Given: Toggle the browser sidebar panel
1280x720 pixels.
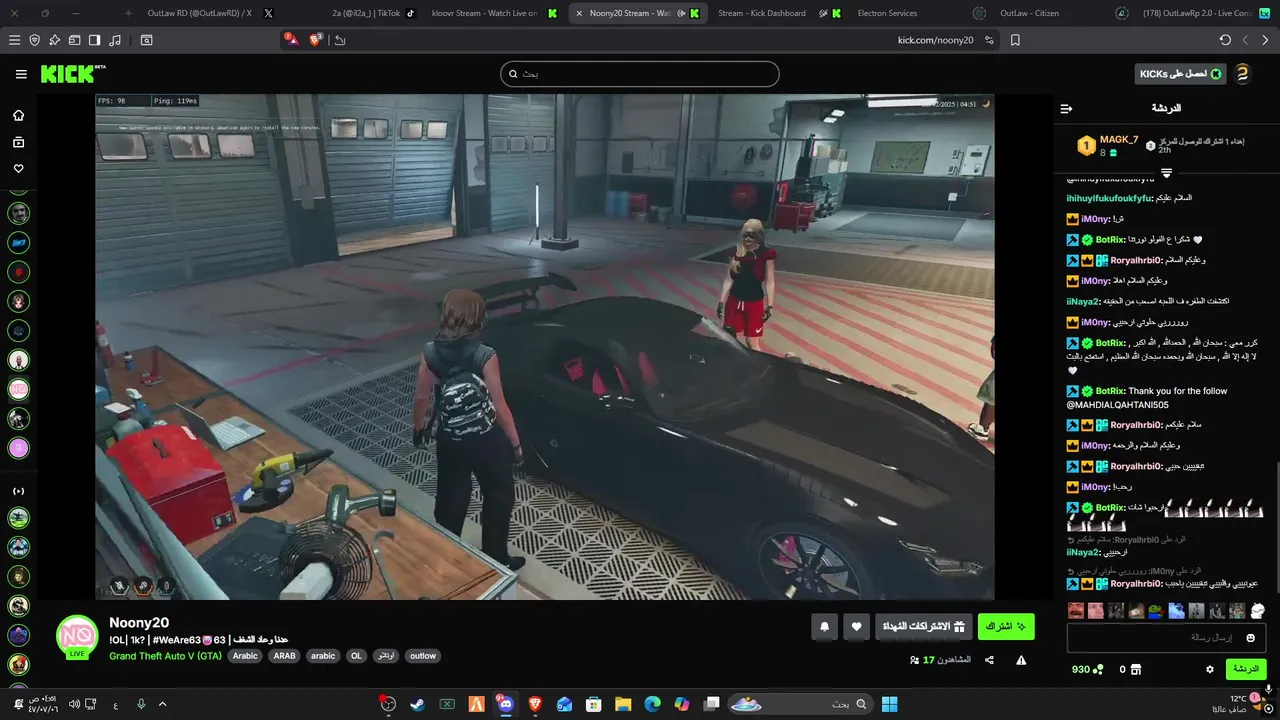Looking at the screenshot, I should [94, 40].
